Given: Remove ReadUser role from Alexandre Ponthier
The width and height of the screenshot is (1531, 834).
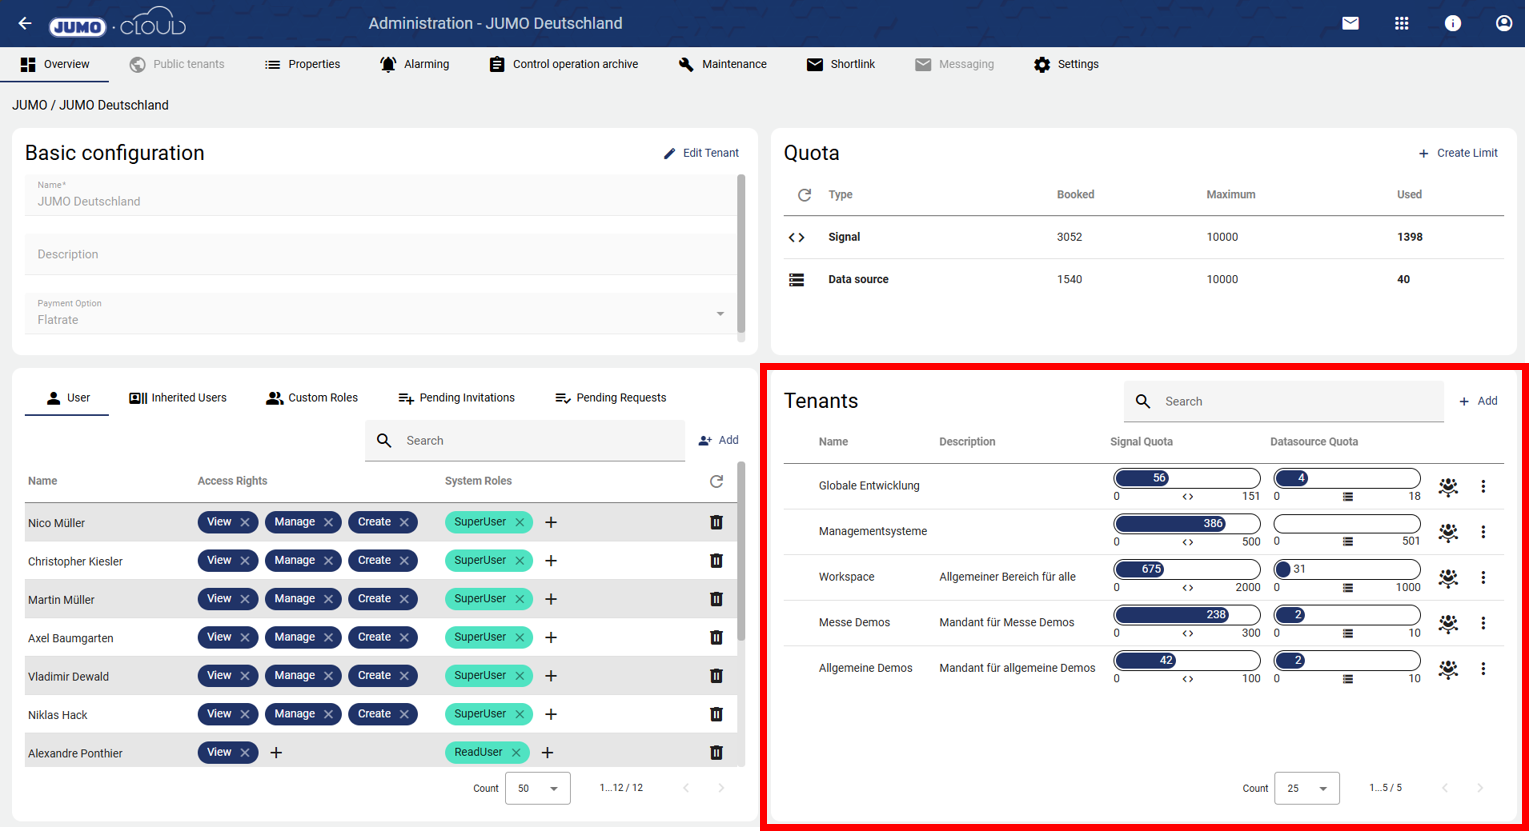Looking at the screenshot, I should point(516,753).
